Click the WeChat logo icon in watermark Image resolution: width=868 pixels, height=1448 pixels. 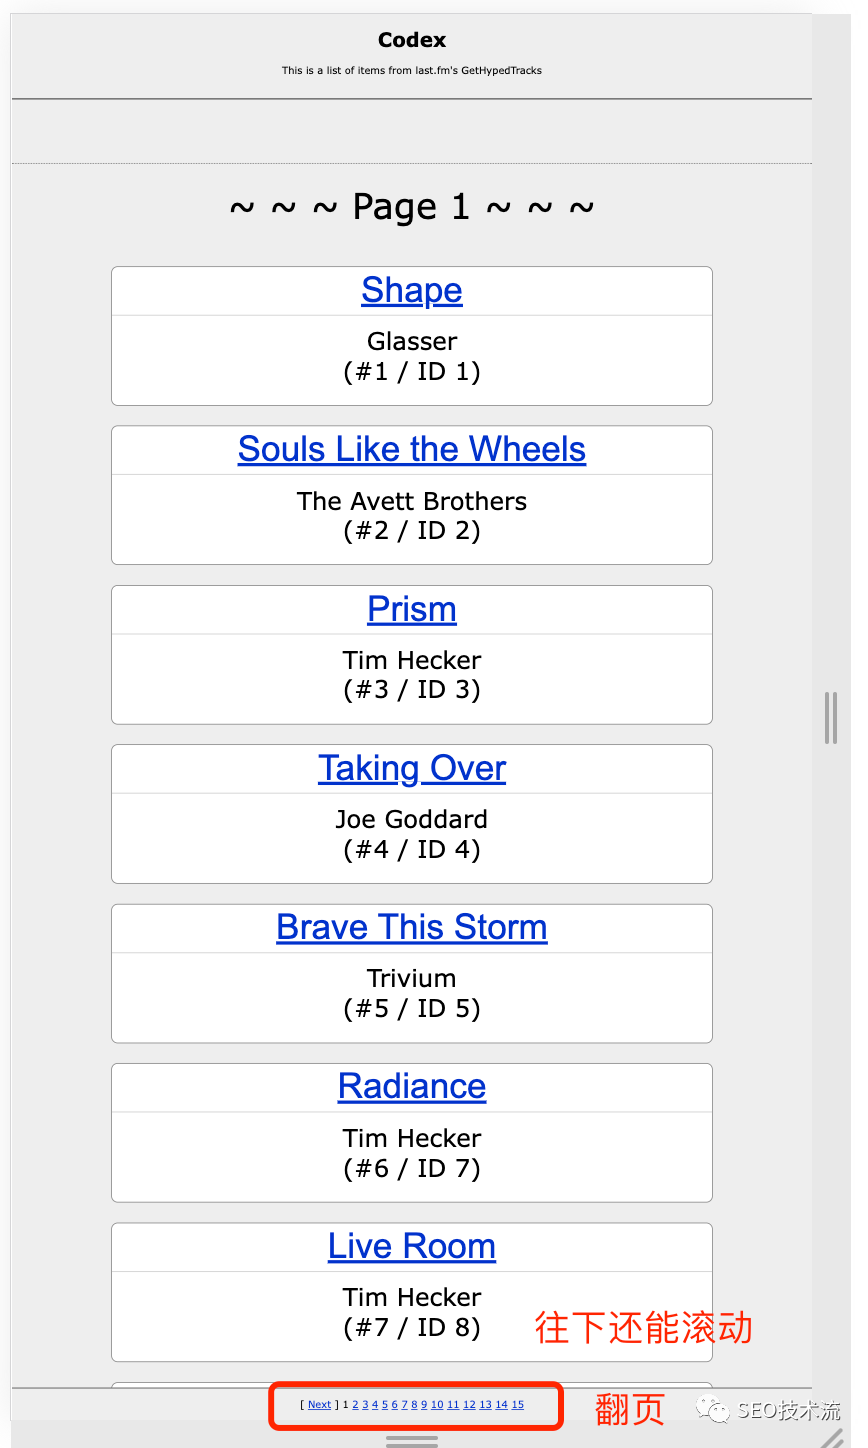coord(714,1410)
